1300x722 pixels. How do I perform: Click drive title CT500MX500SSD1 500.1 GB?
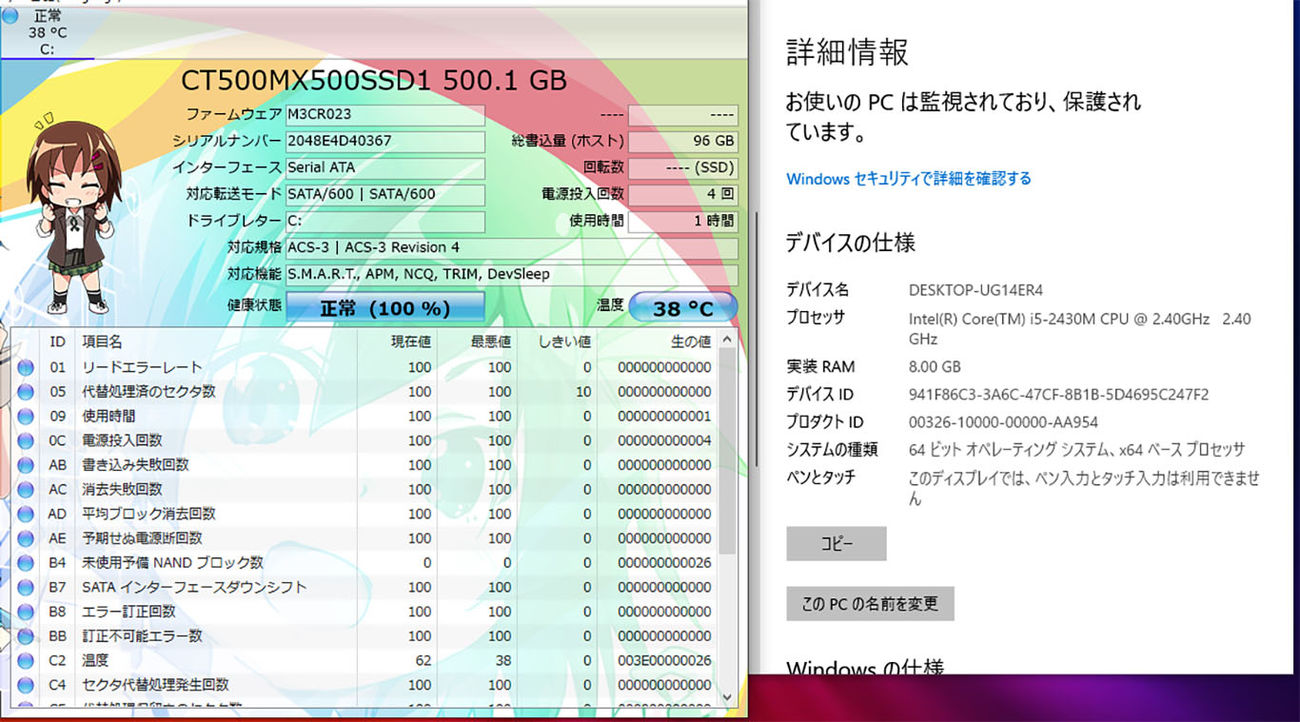click(374, 80)
